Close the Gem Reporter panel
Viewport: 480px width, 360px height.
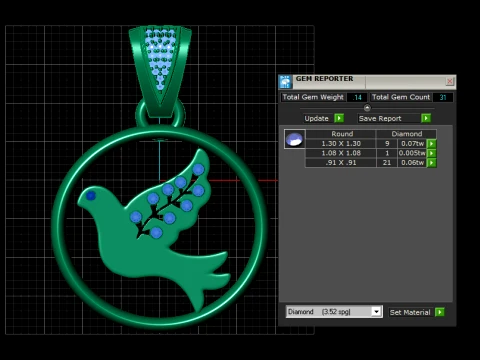coord(450,81)
